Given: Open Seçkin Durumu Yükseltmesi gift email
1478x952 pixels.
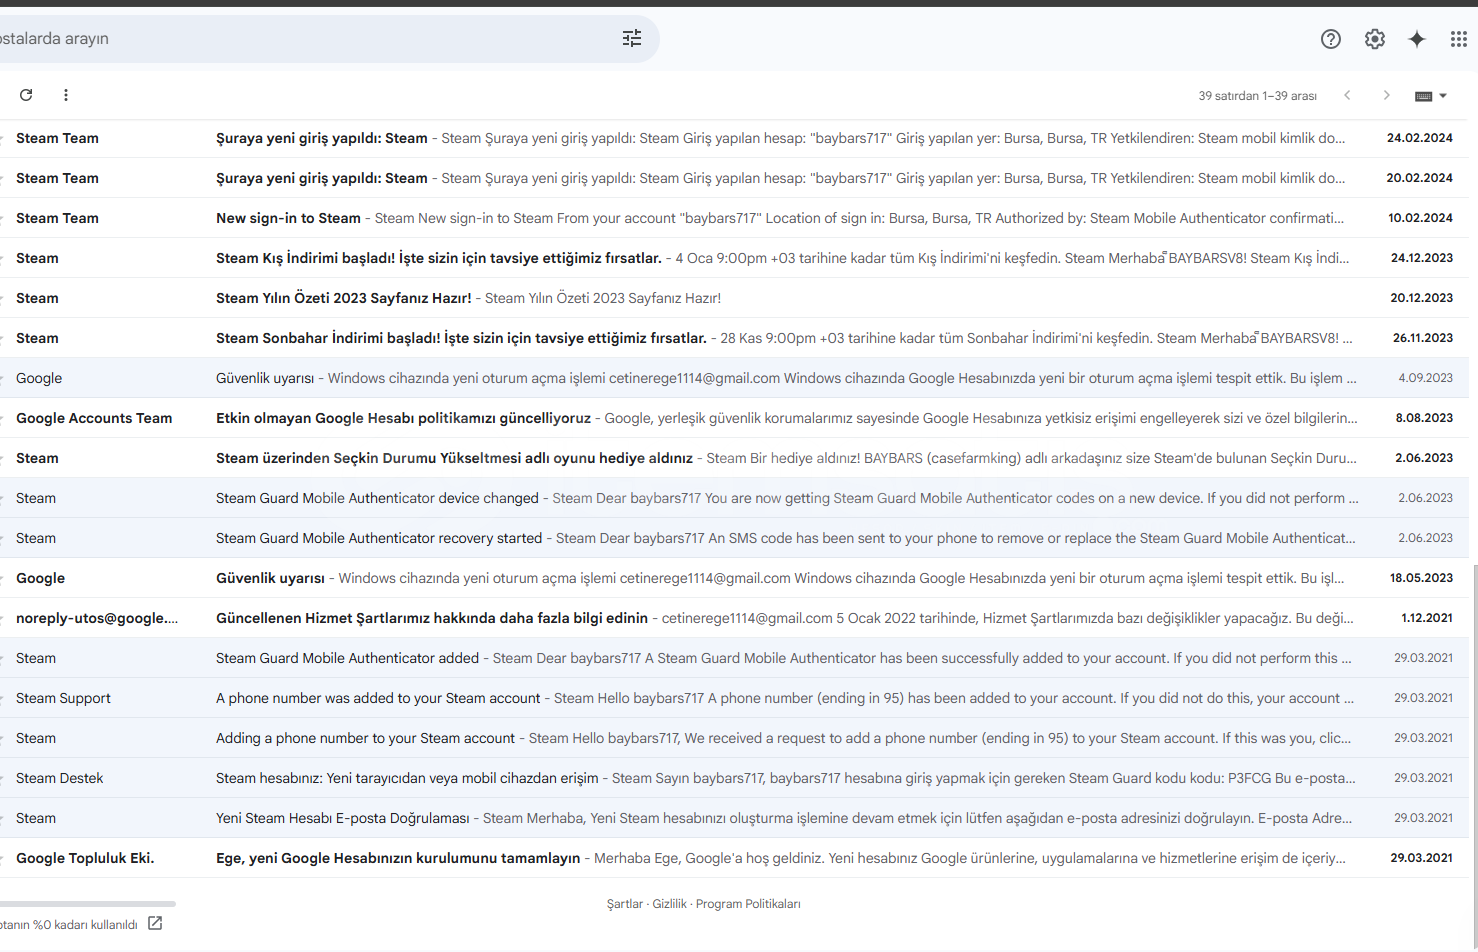Looking at the screenshot, I should point(734,458).
